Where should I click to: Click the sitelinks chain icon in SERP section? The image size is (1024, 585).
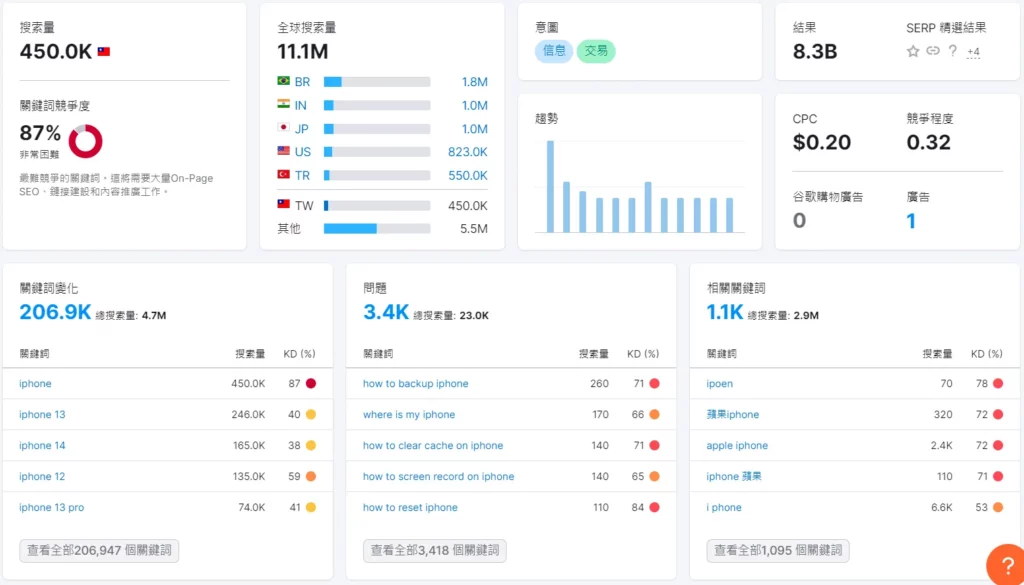click(933, 51)
